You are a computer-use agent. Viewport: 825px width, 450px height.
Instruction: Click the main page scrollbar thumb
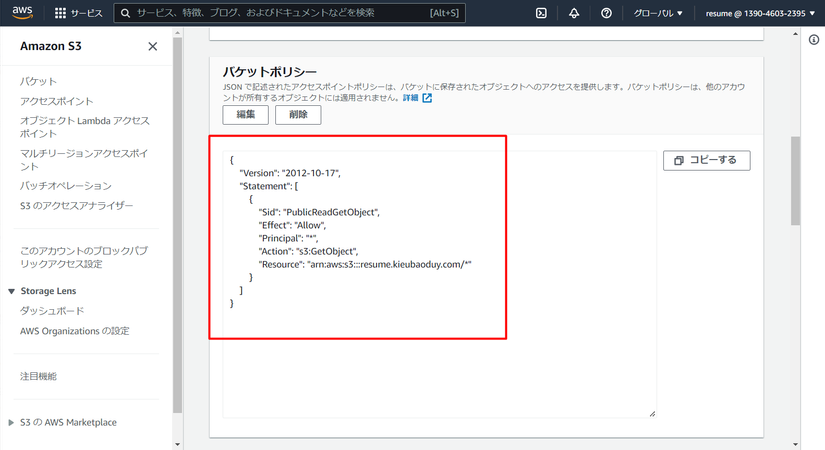coord(796,181)
